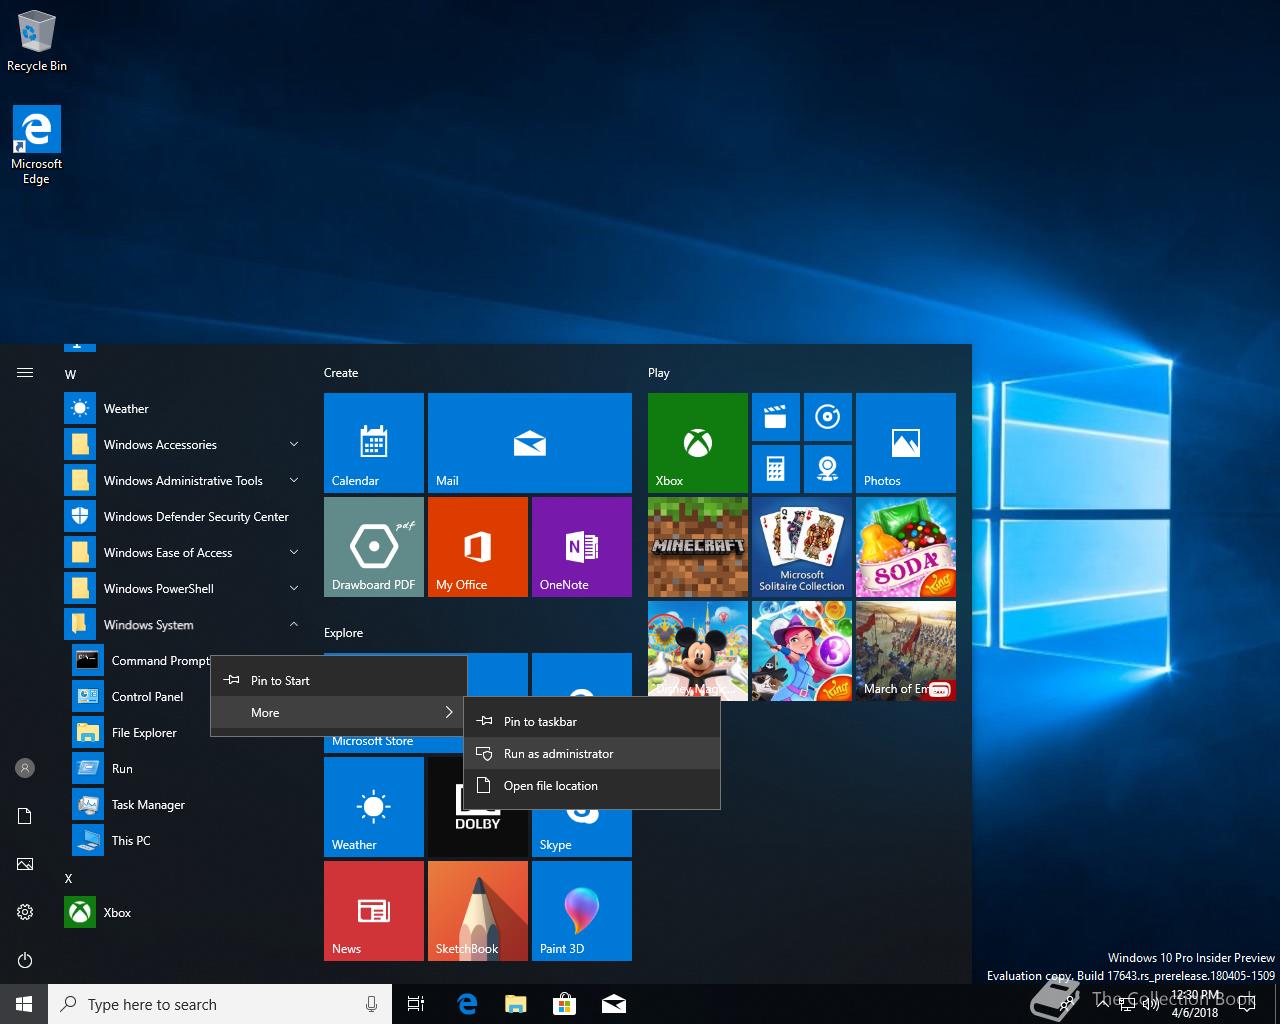Open the Disney Magic Kingdoms tile

(698, 651)
